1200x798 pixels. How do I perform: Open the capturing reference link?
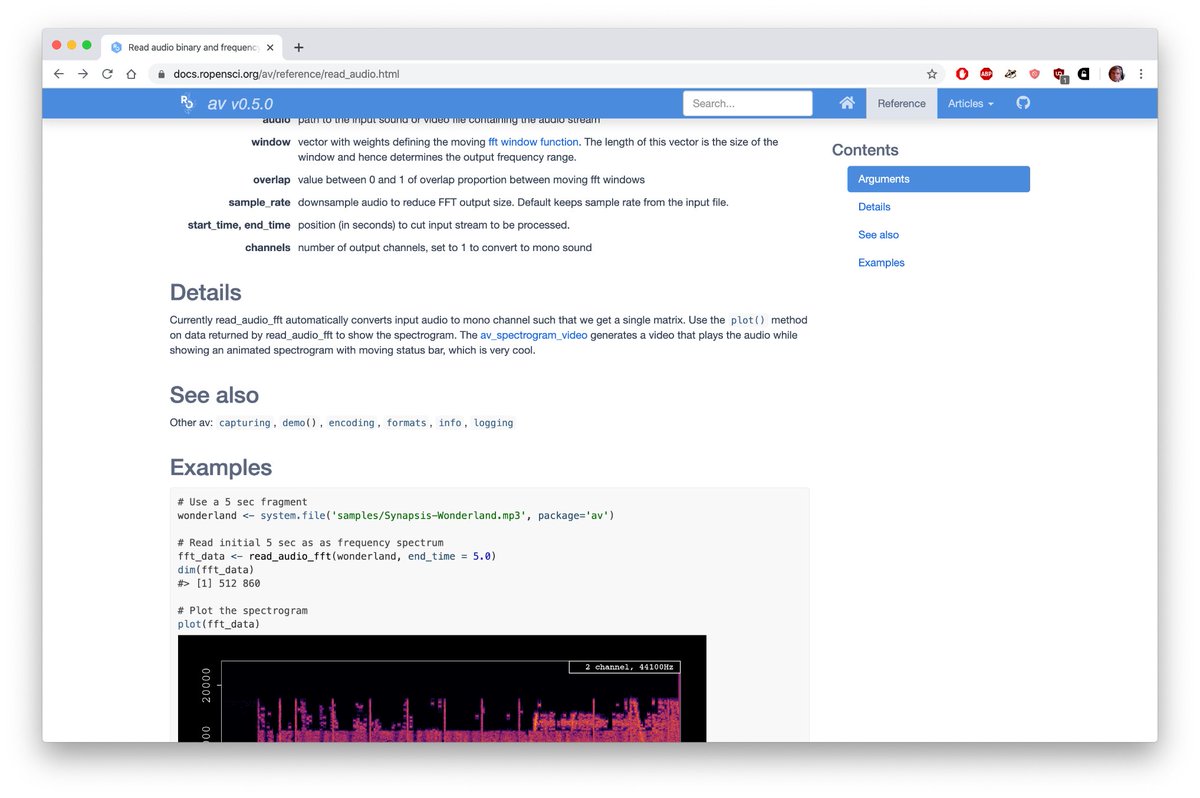point(245,423)
